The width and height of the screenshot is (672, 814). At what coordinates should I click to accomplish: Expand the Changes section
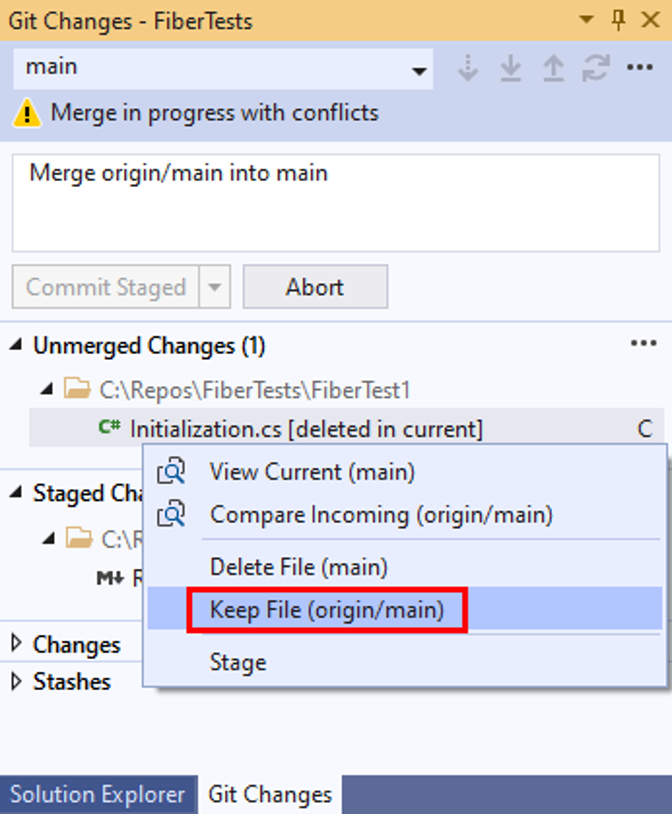click(17, 643)
